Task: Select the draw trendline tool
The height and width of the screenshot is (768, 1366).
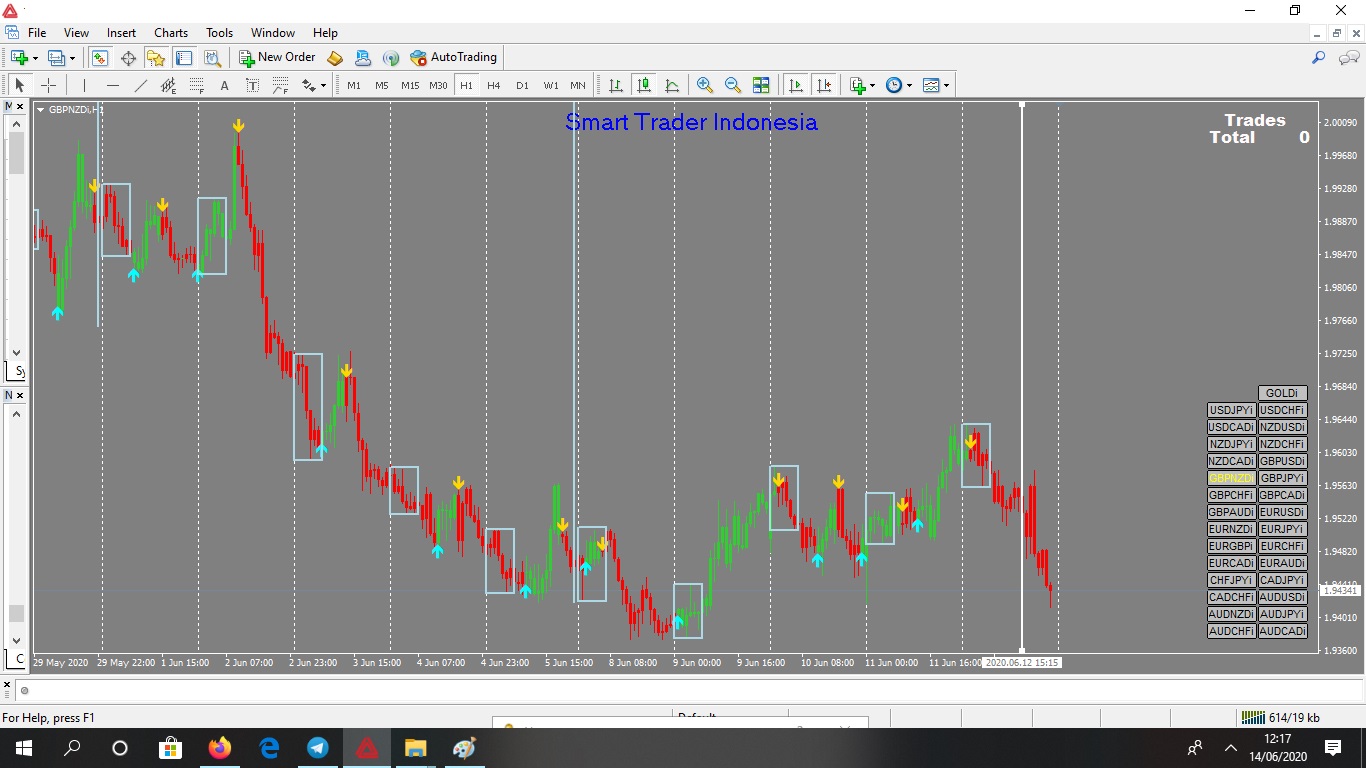Action: click(x=141, y=86)
